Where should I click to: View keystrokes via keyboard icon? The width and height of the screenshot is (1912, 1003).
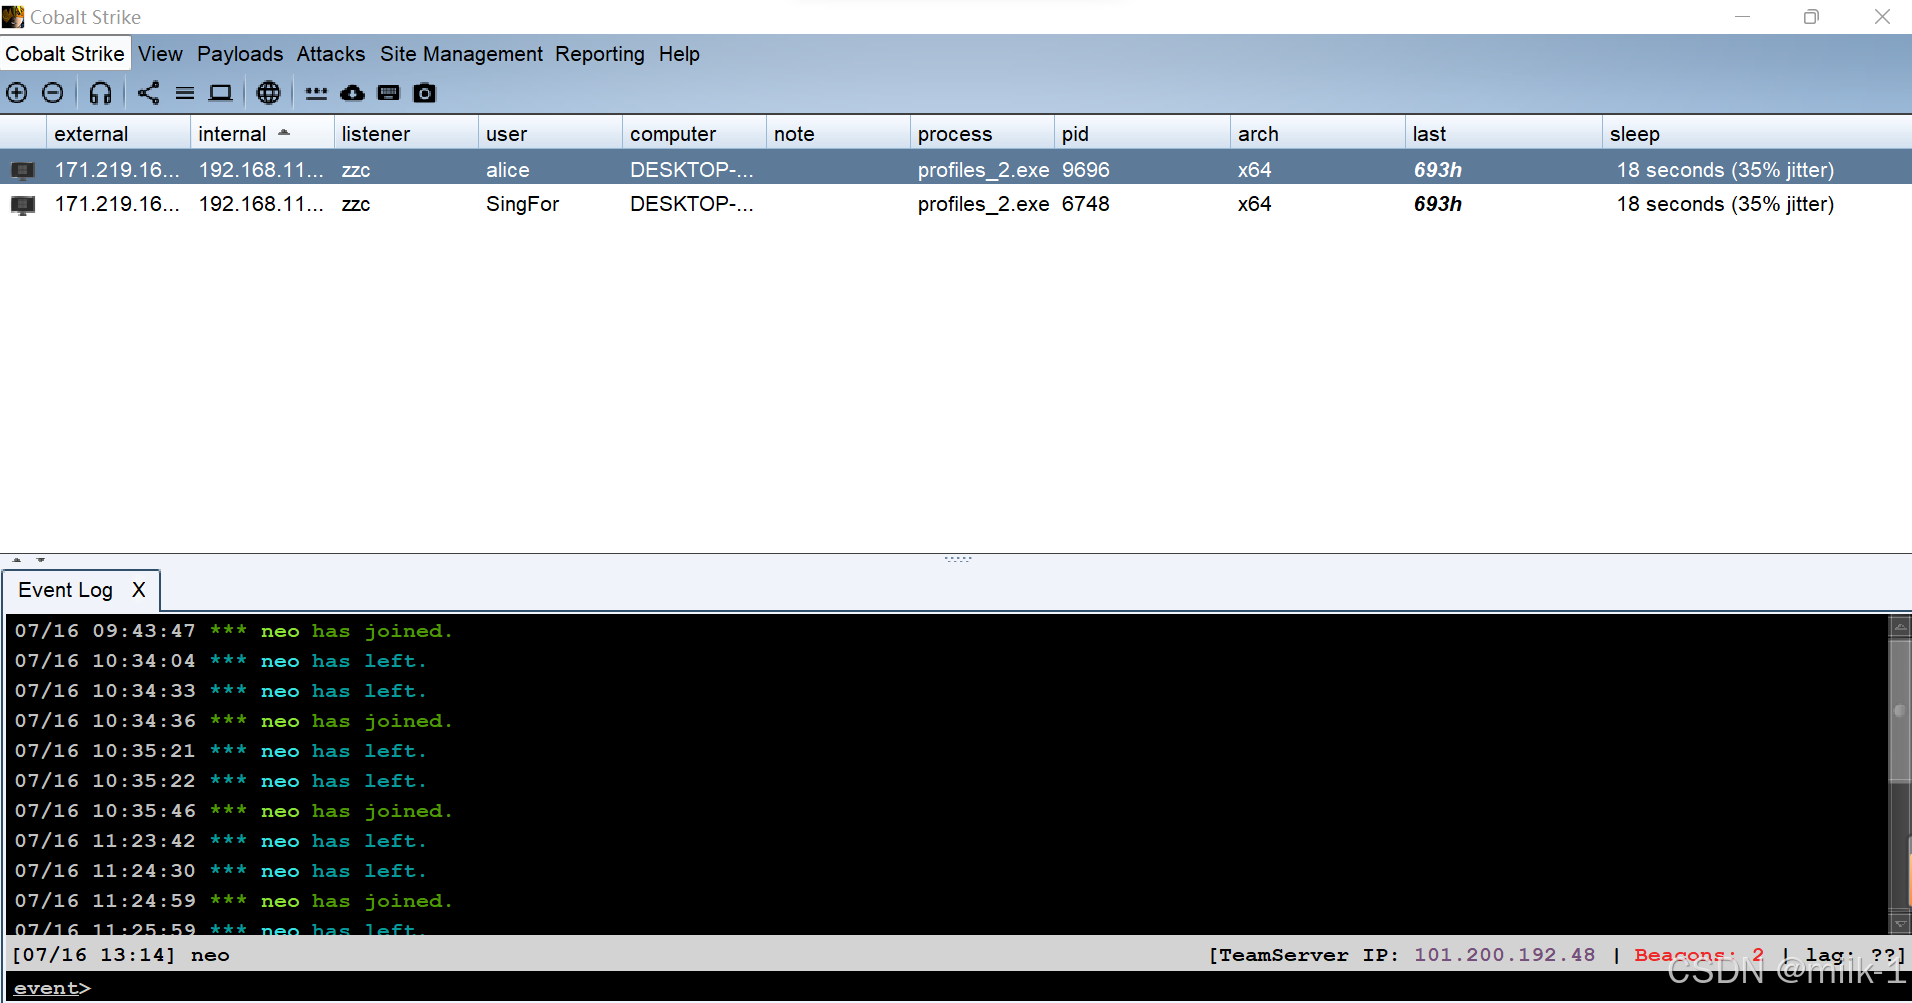tap(388, 93)
